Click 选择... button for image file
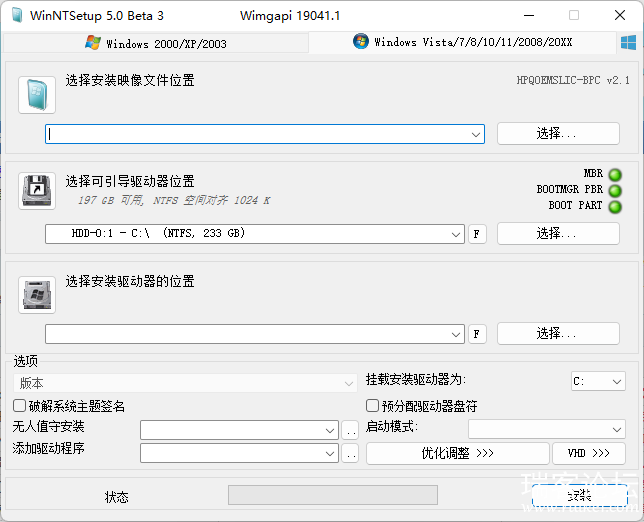Image resolution: width=644 pixels, height=522 pixels. [x=558, y=133]
